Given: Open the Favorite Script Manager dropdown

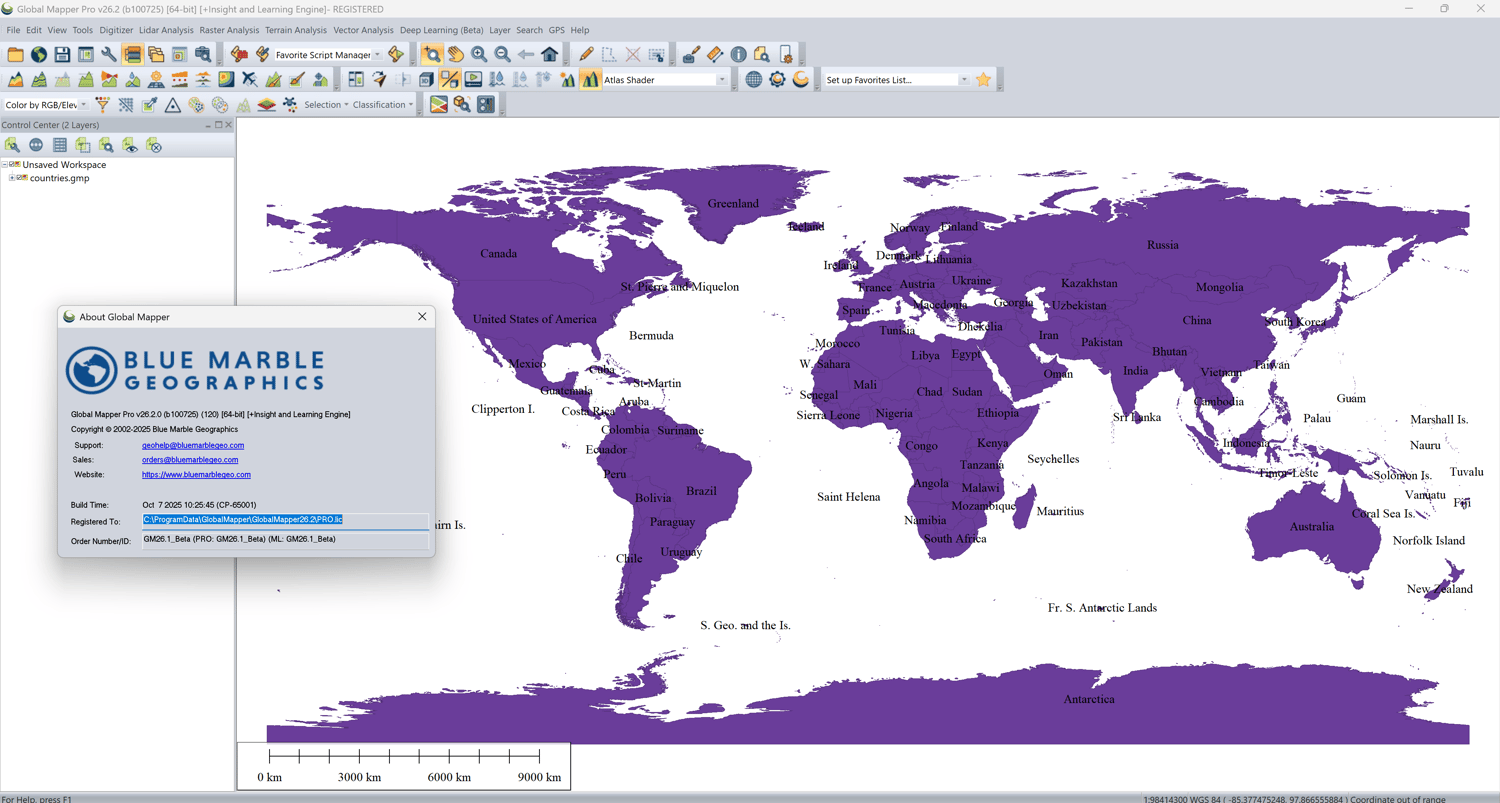Looking at the screenshot, I should point(377,55).
